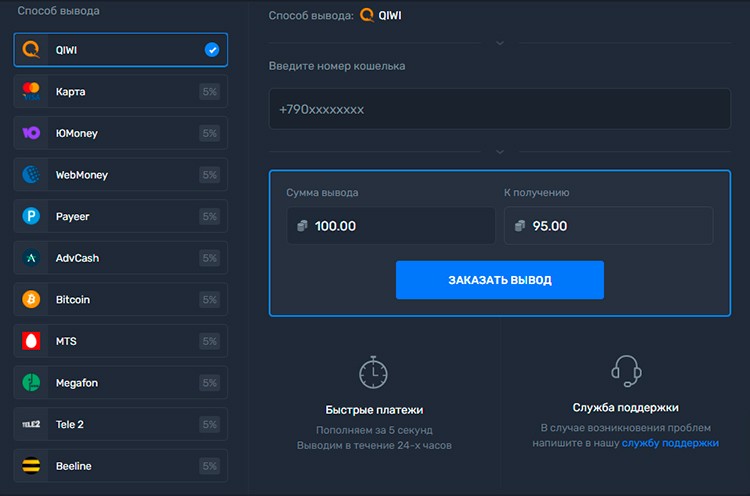The height and width of the screenshot is (496, 750).
Task: Click the headset support icon
Action: coord(626,371)
